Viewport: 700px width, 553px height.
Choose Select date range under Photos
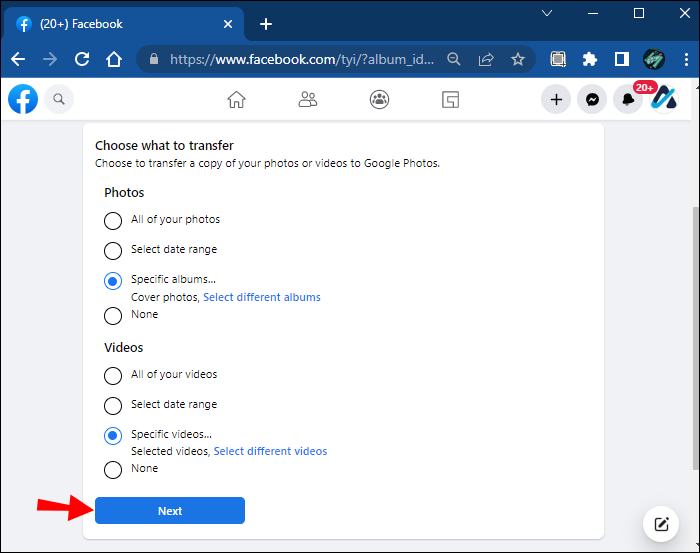coord(113,250)
